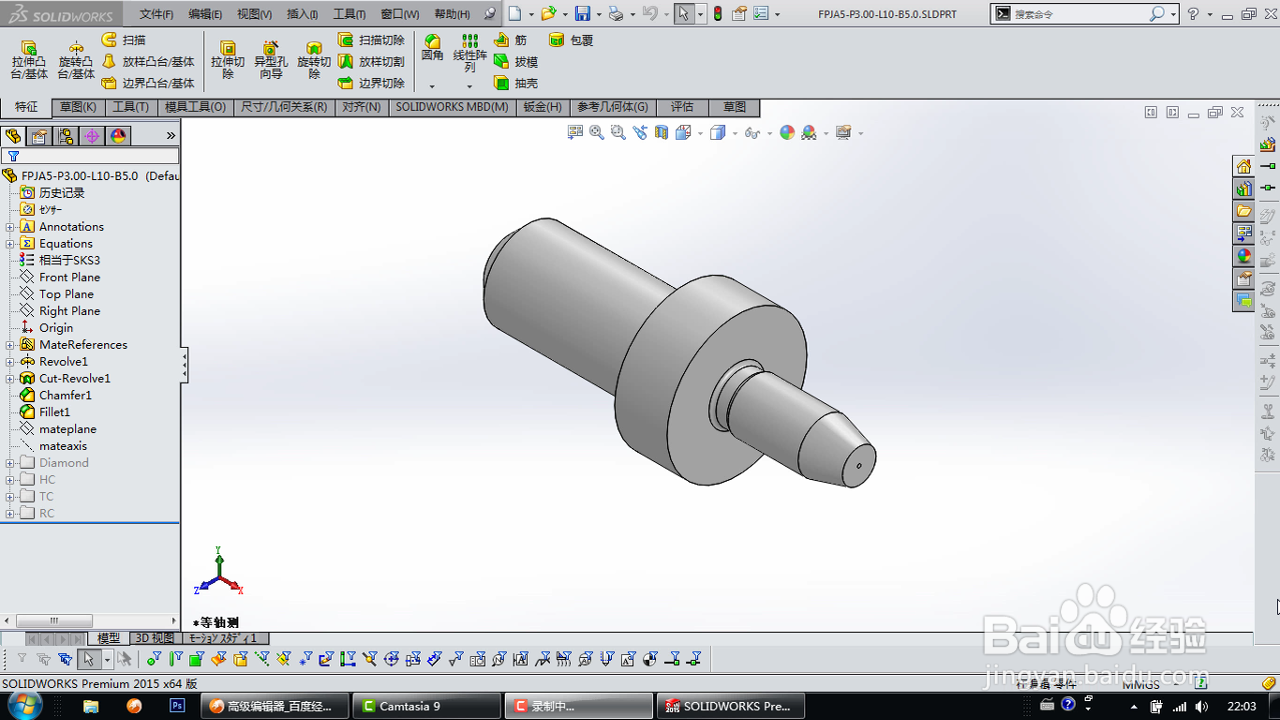1280x720 pixels.
Task: Select the 放样凸台/基体 loft tool
Action: click(148, 62)
